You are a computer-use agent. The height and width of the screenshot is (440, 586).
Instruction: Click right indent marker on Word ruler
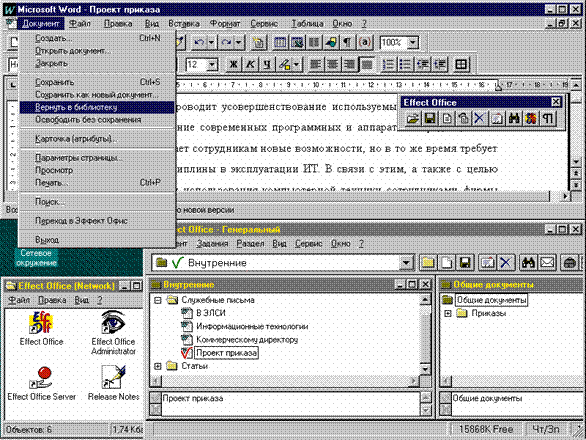click(498, 87)
